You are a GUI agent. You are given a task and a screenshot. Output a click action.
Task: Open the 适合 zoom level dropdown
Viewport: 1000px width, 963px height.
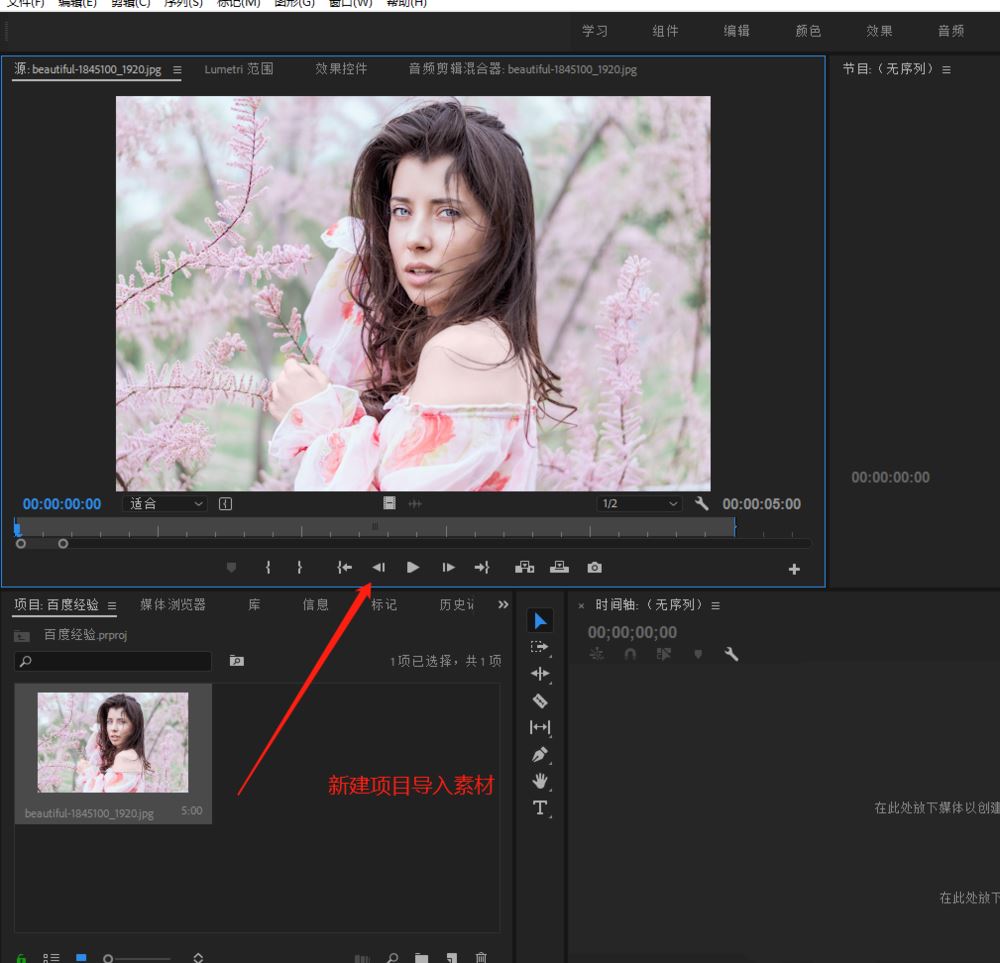(x=166, y=504)
